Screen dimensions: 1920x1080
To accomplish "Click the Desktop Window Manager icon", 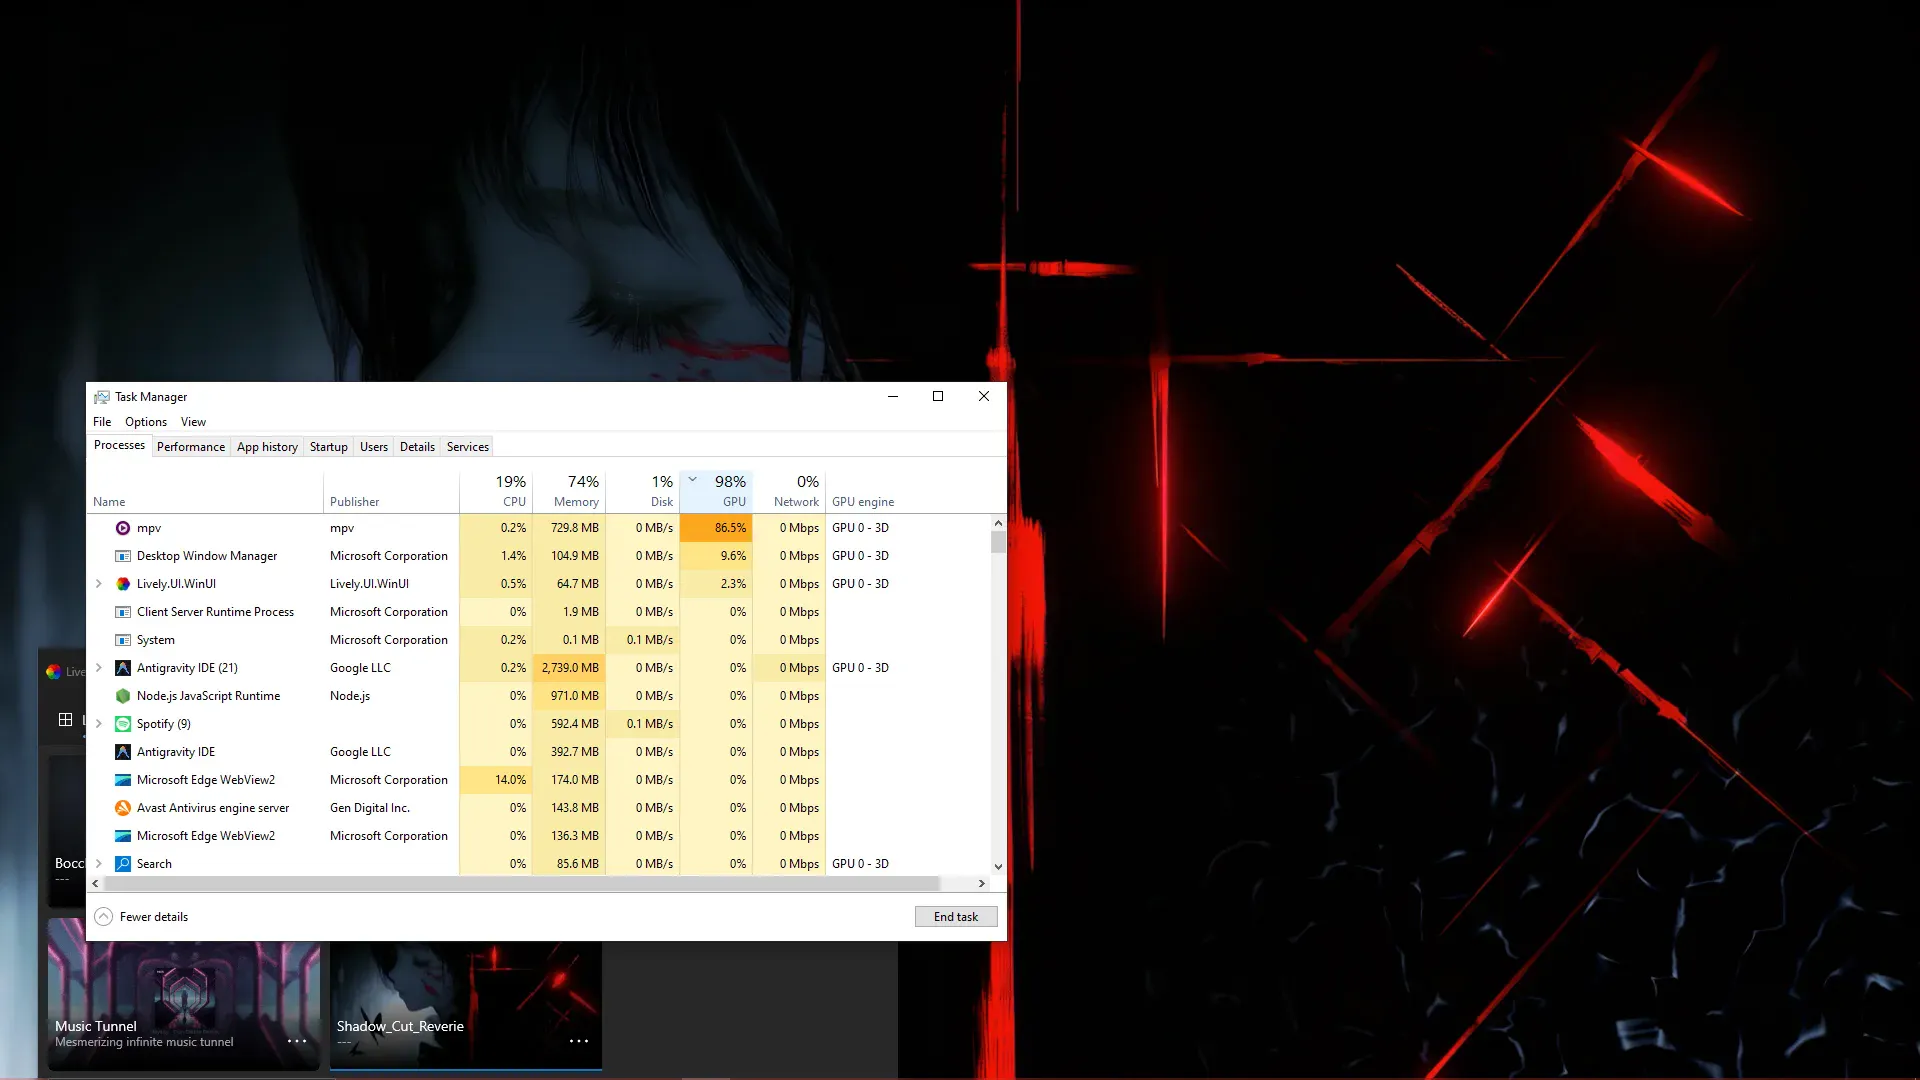I will [x=123, y=556].
